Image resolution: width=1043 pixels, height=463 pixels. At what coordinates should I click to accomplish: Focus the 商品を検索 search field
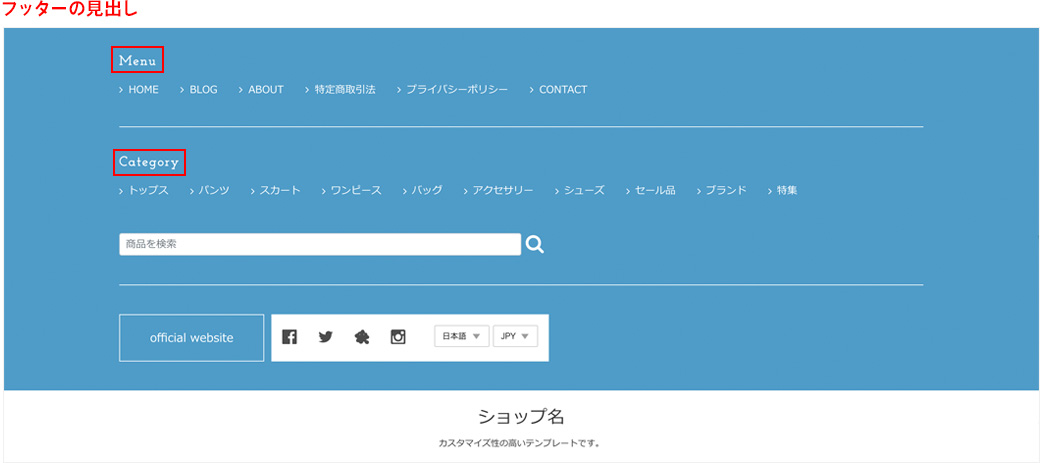319,244
